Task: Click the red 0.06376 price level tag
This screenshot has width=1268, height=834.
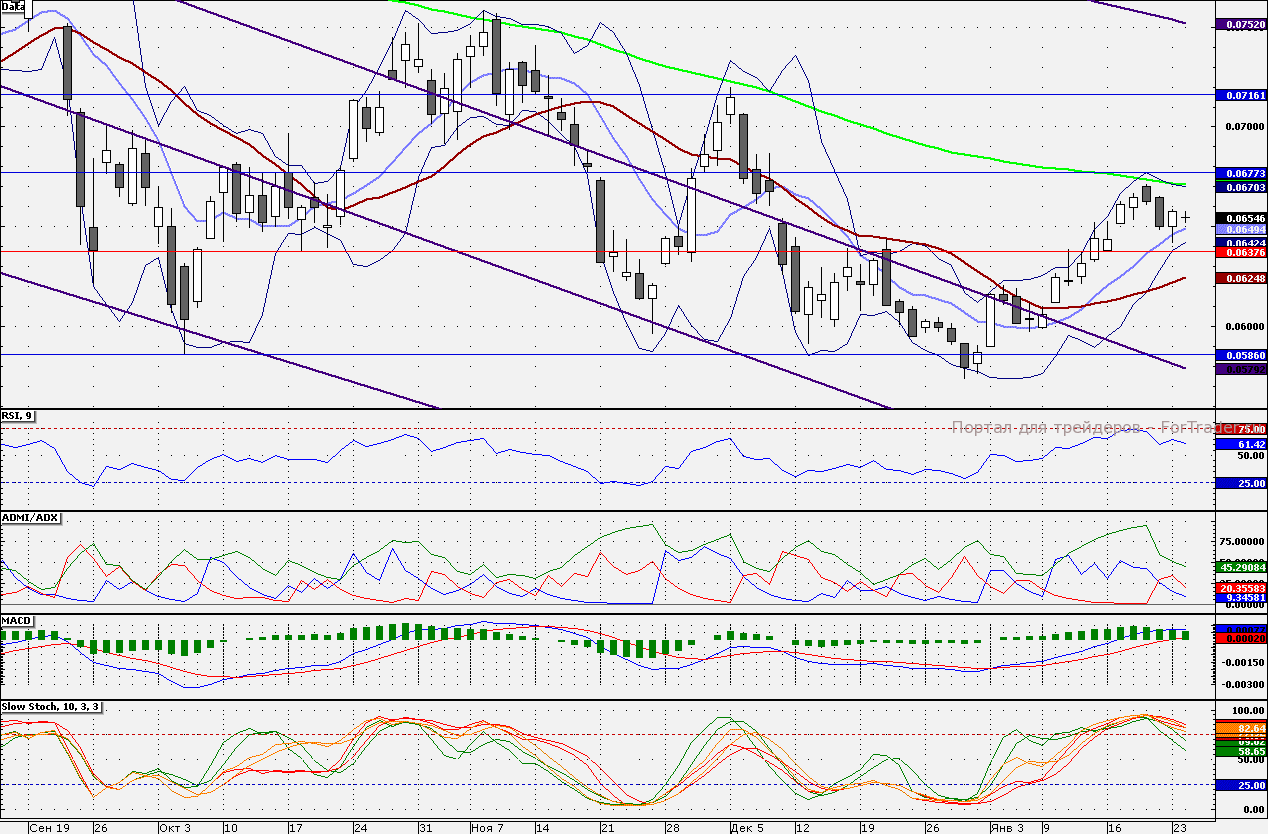Action: pos(1240,253)
